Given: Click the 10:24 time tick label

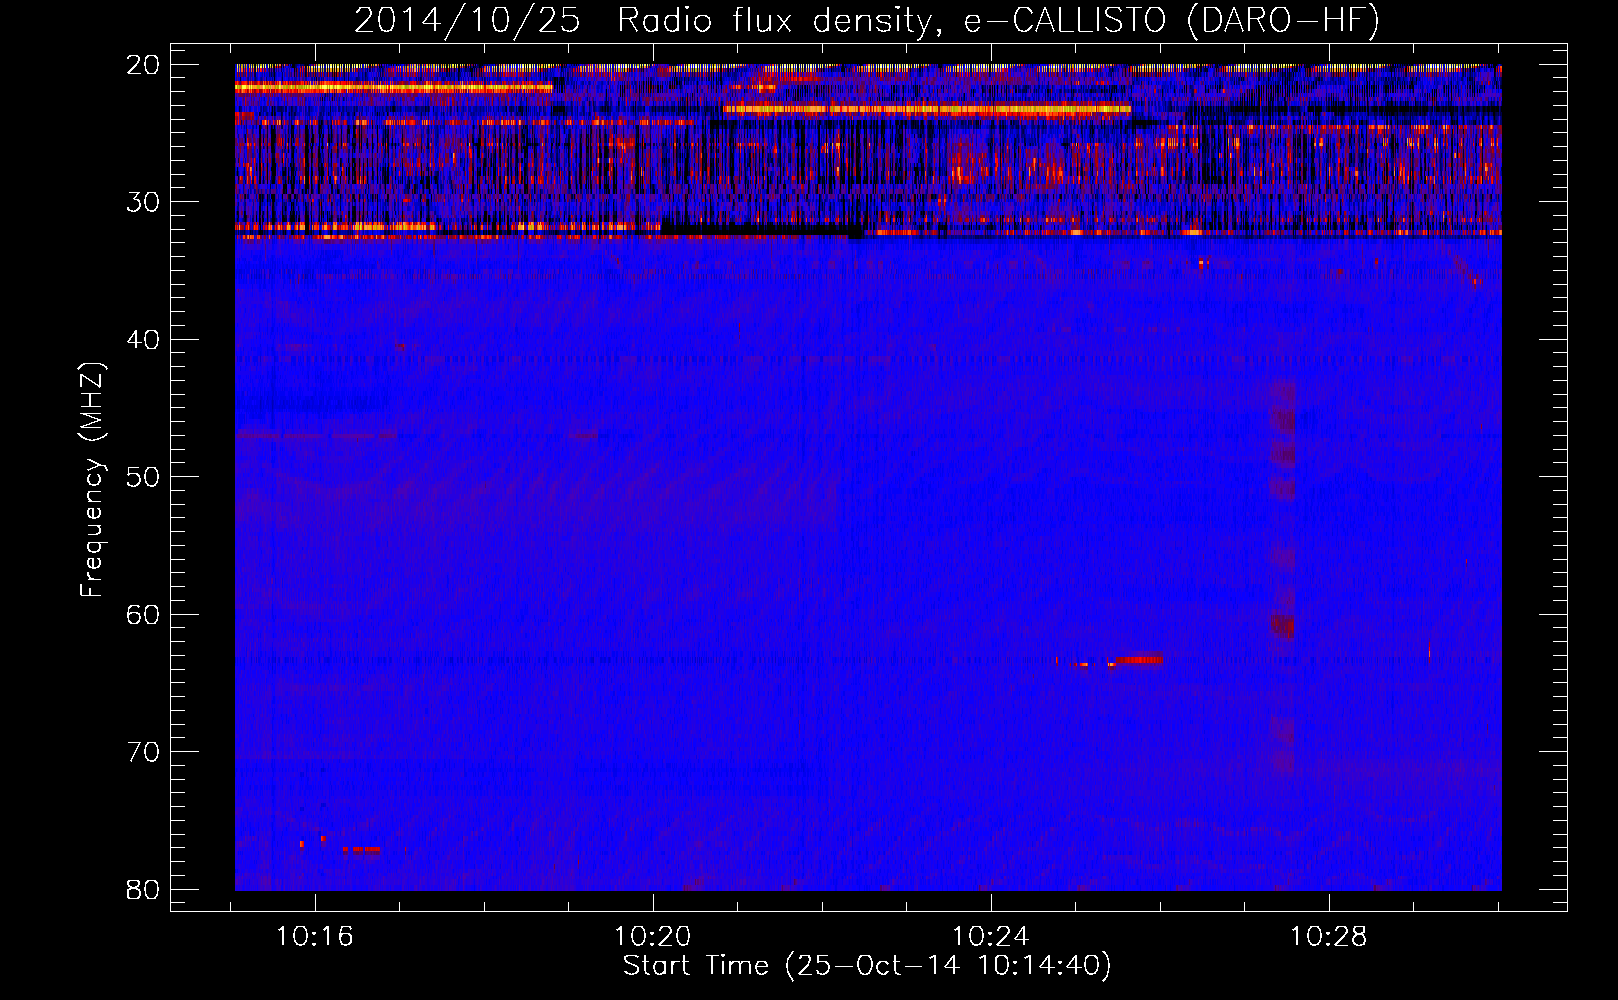Looking at the screenshot, I should point(991,937).
